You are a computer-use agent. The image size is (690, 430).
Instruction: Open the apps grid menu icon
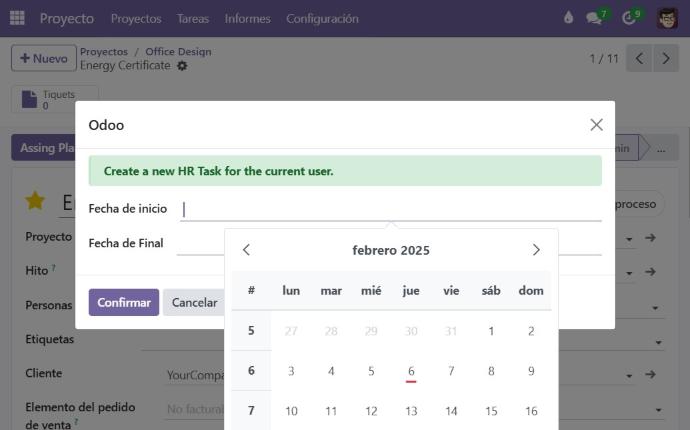click(17, 18)
